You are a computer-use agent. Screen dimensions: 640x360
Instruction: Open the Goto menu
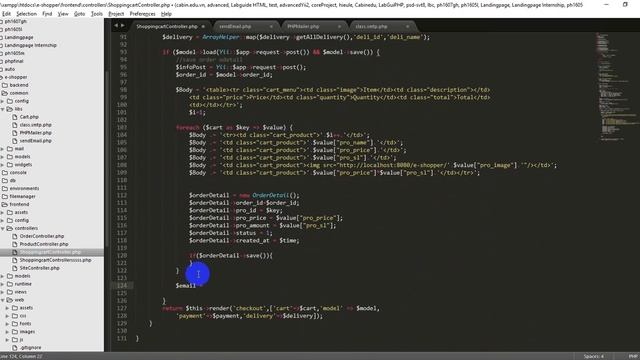point(79,14)
